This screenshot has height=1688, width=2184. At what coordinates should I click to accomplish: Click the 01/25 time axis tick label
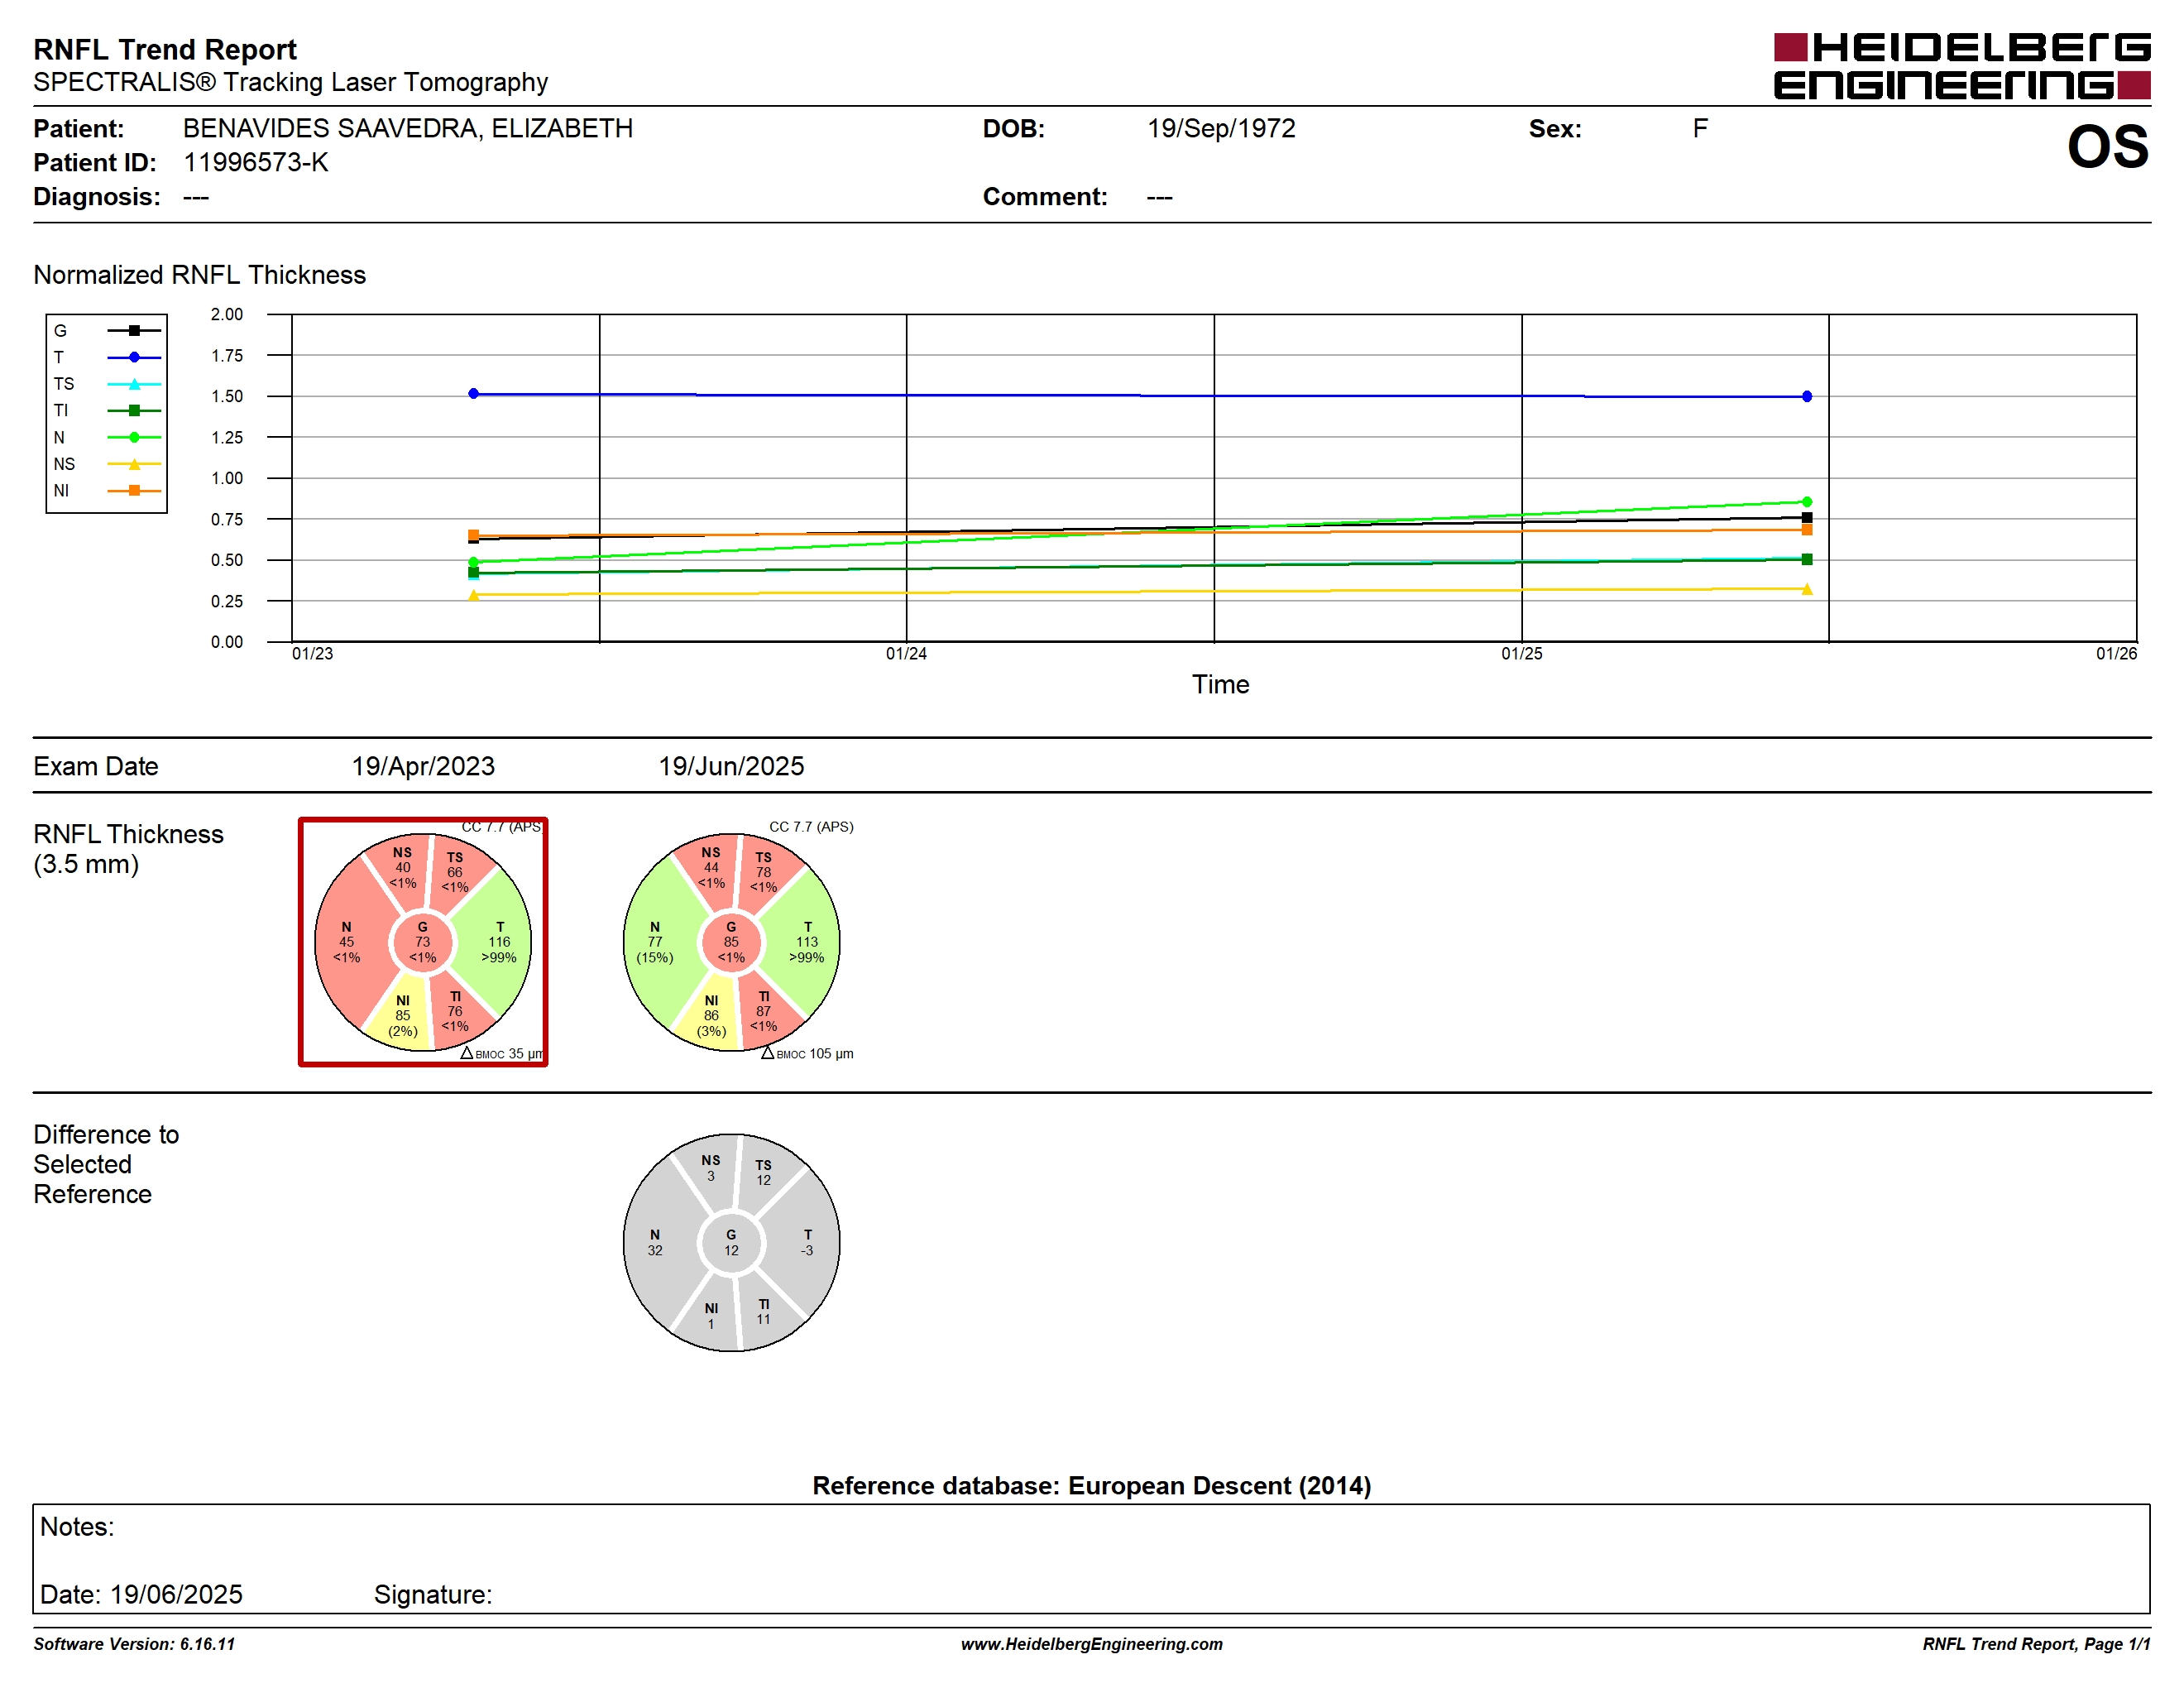click(x=1522, y=653)
